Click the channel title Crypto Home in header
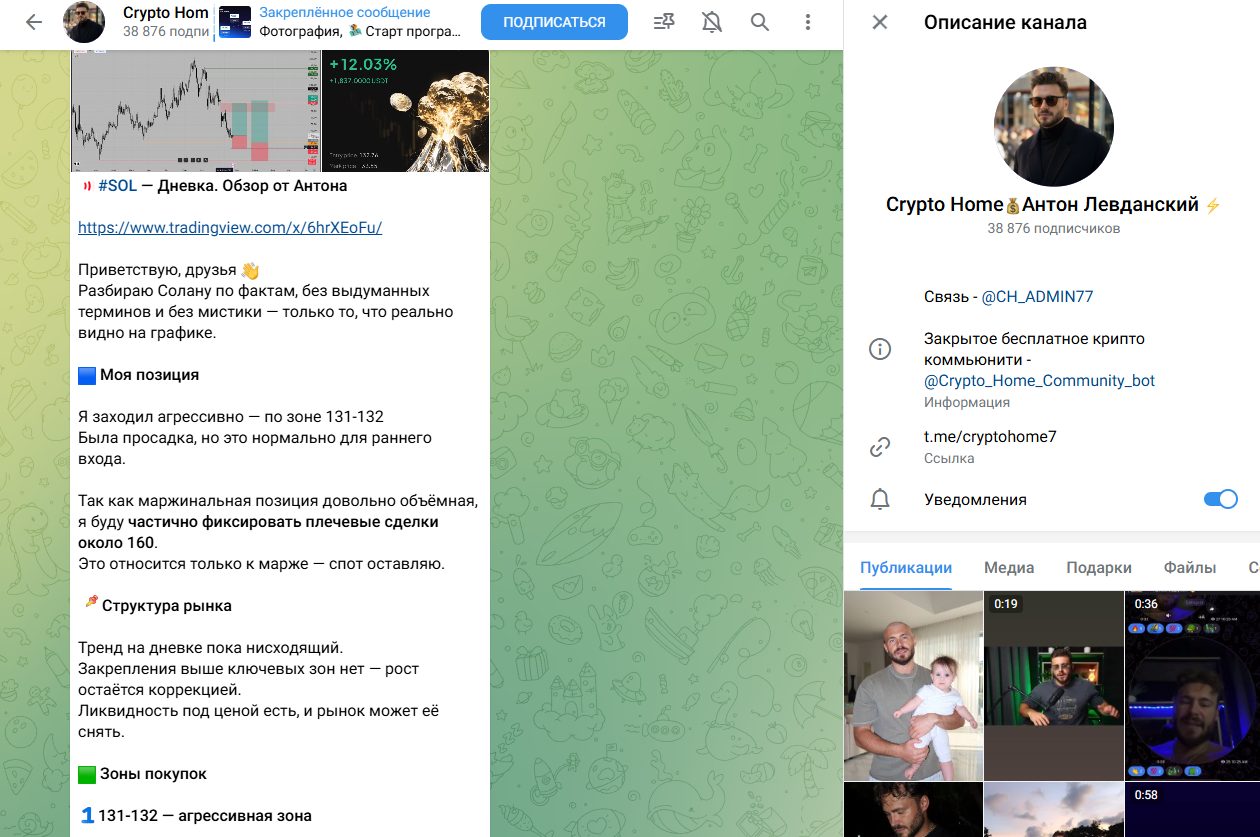The width and height of the screenshot is (1260, 837). [166, 13]
